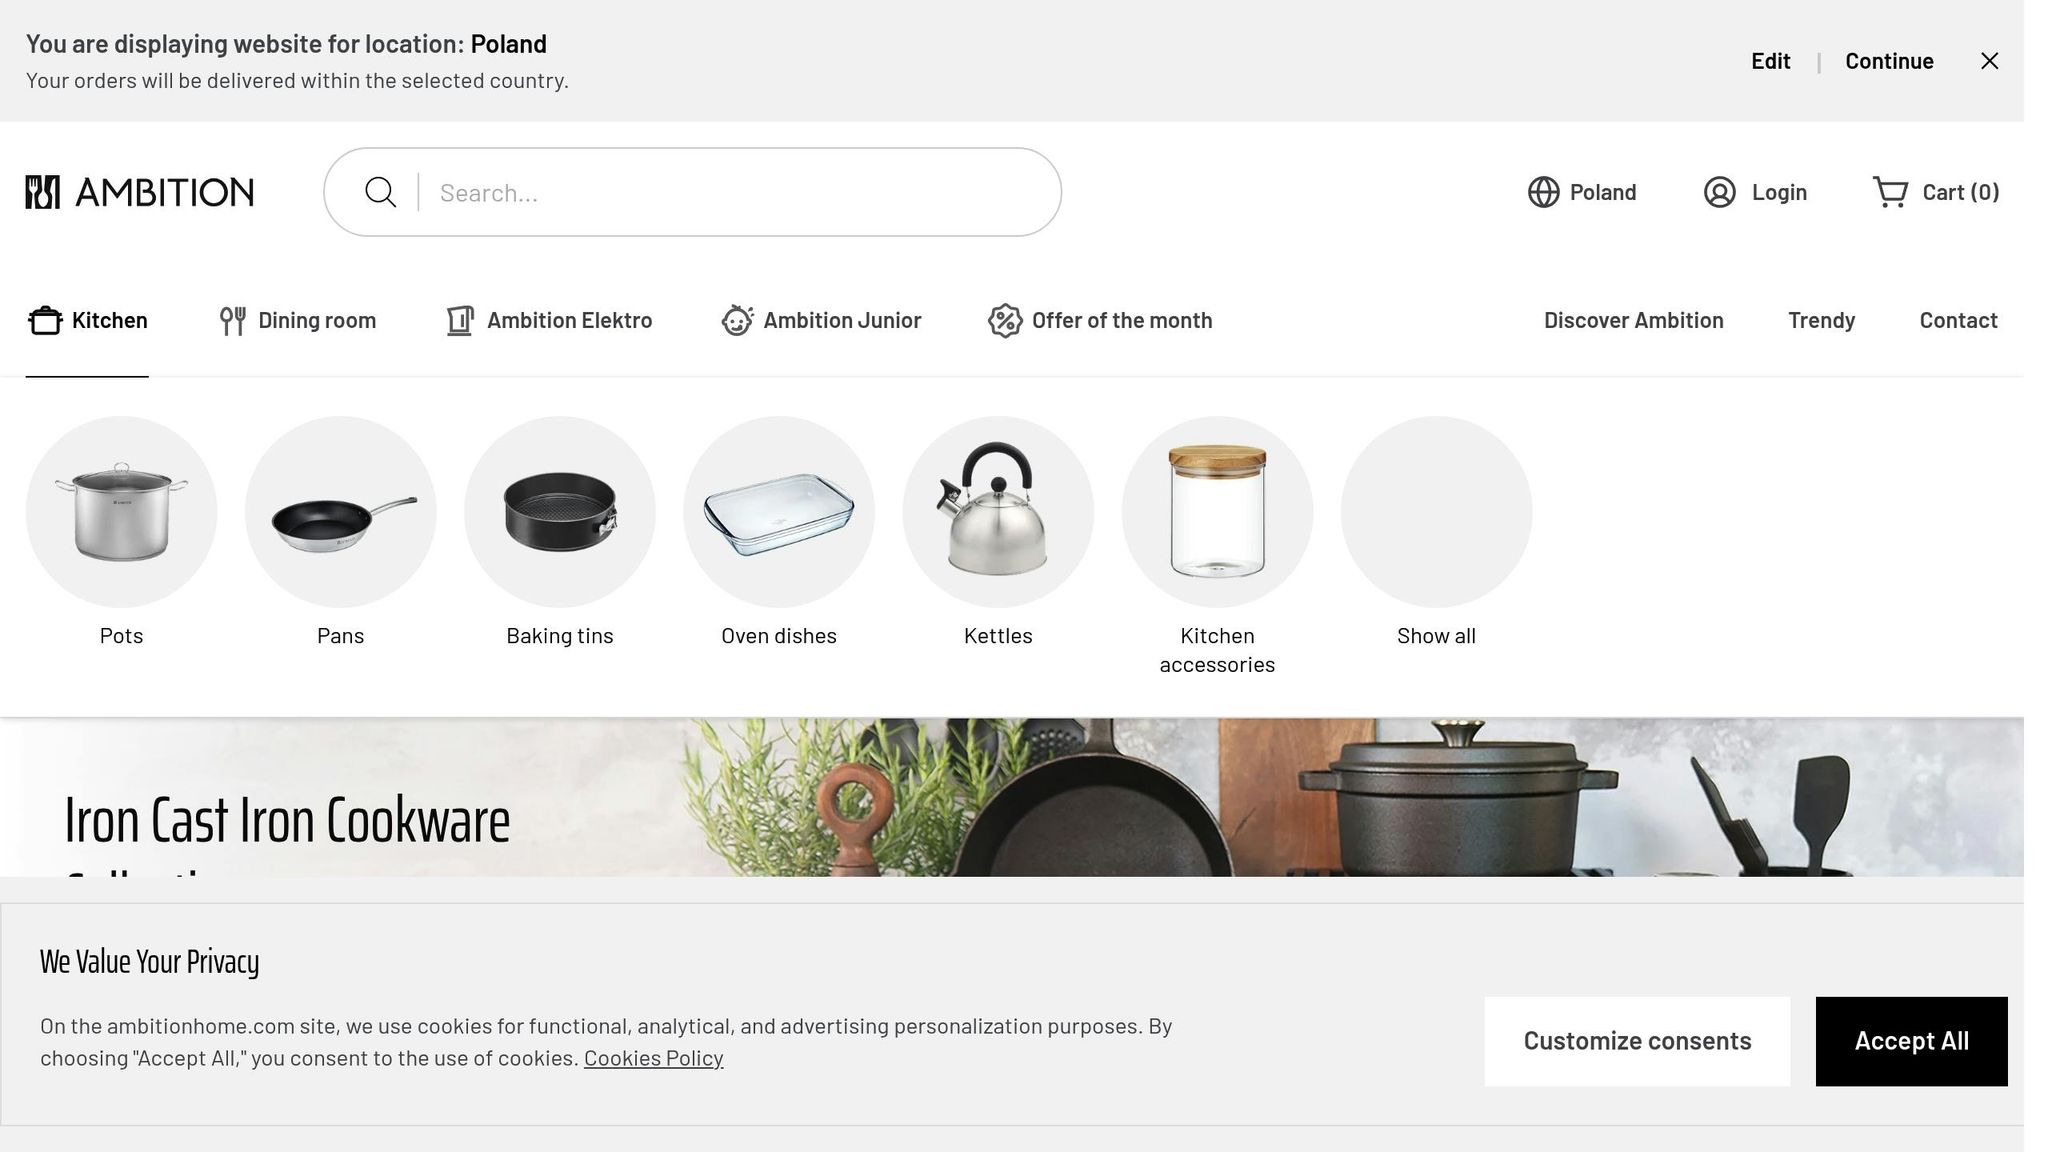Click the magnifying glass search icon
This screenshot has width=2048, height=1152.
380,192
